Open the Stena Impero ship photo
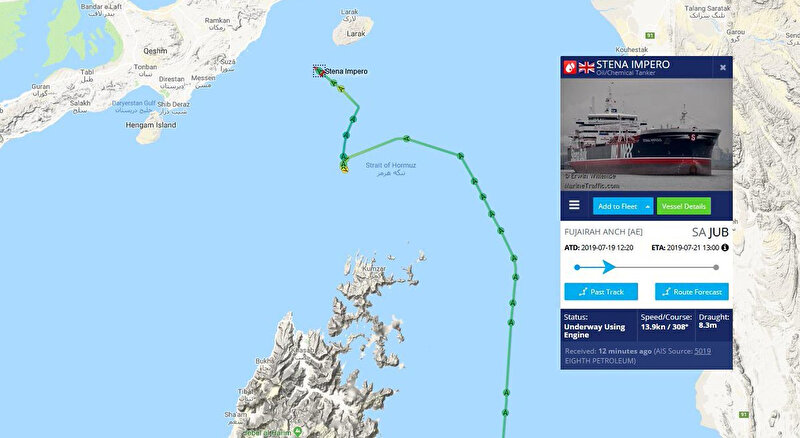This screenshot has height=438, width=800. pyautogui.click(x=646, y=134)
